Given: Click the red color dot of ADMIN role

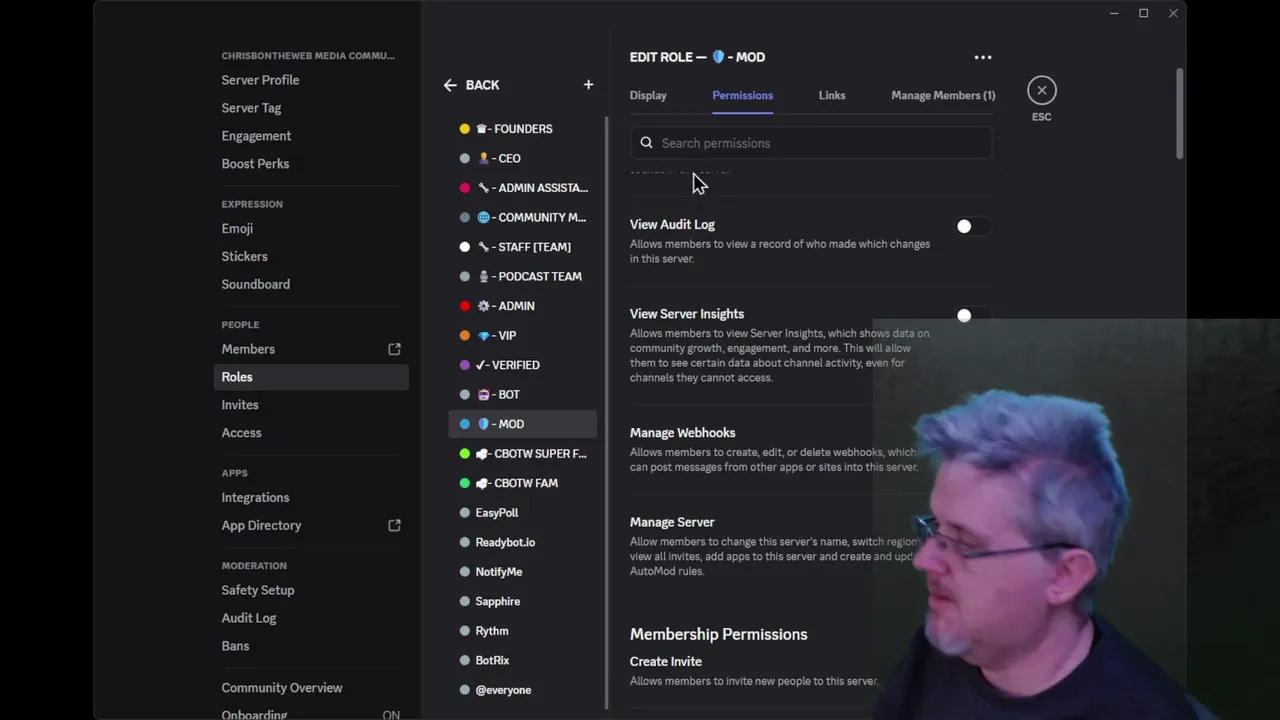Looking at the screenshot, I should 465,306.
